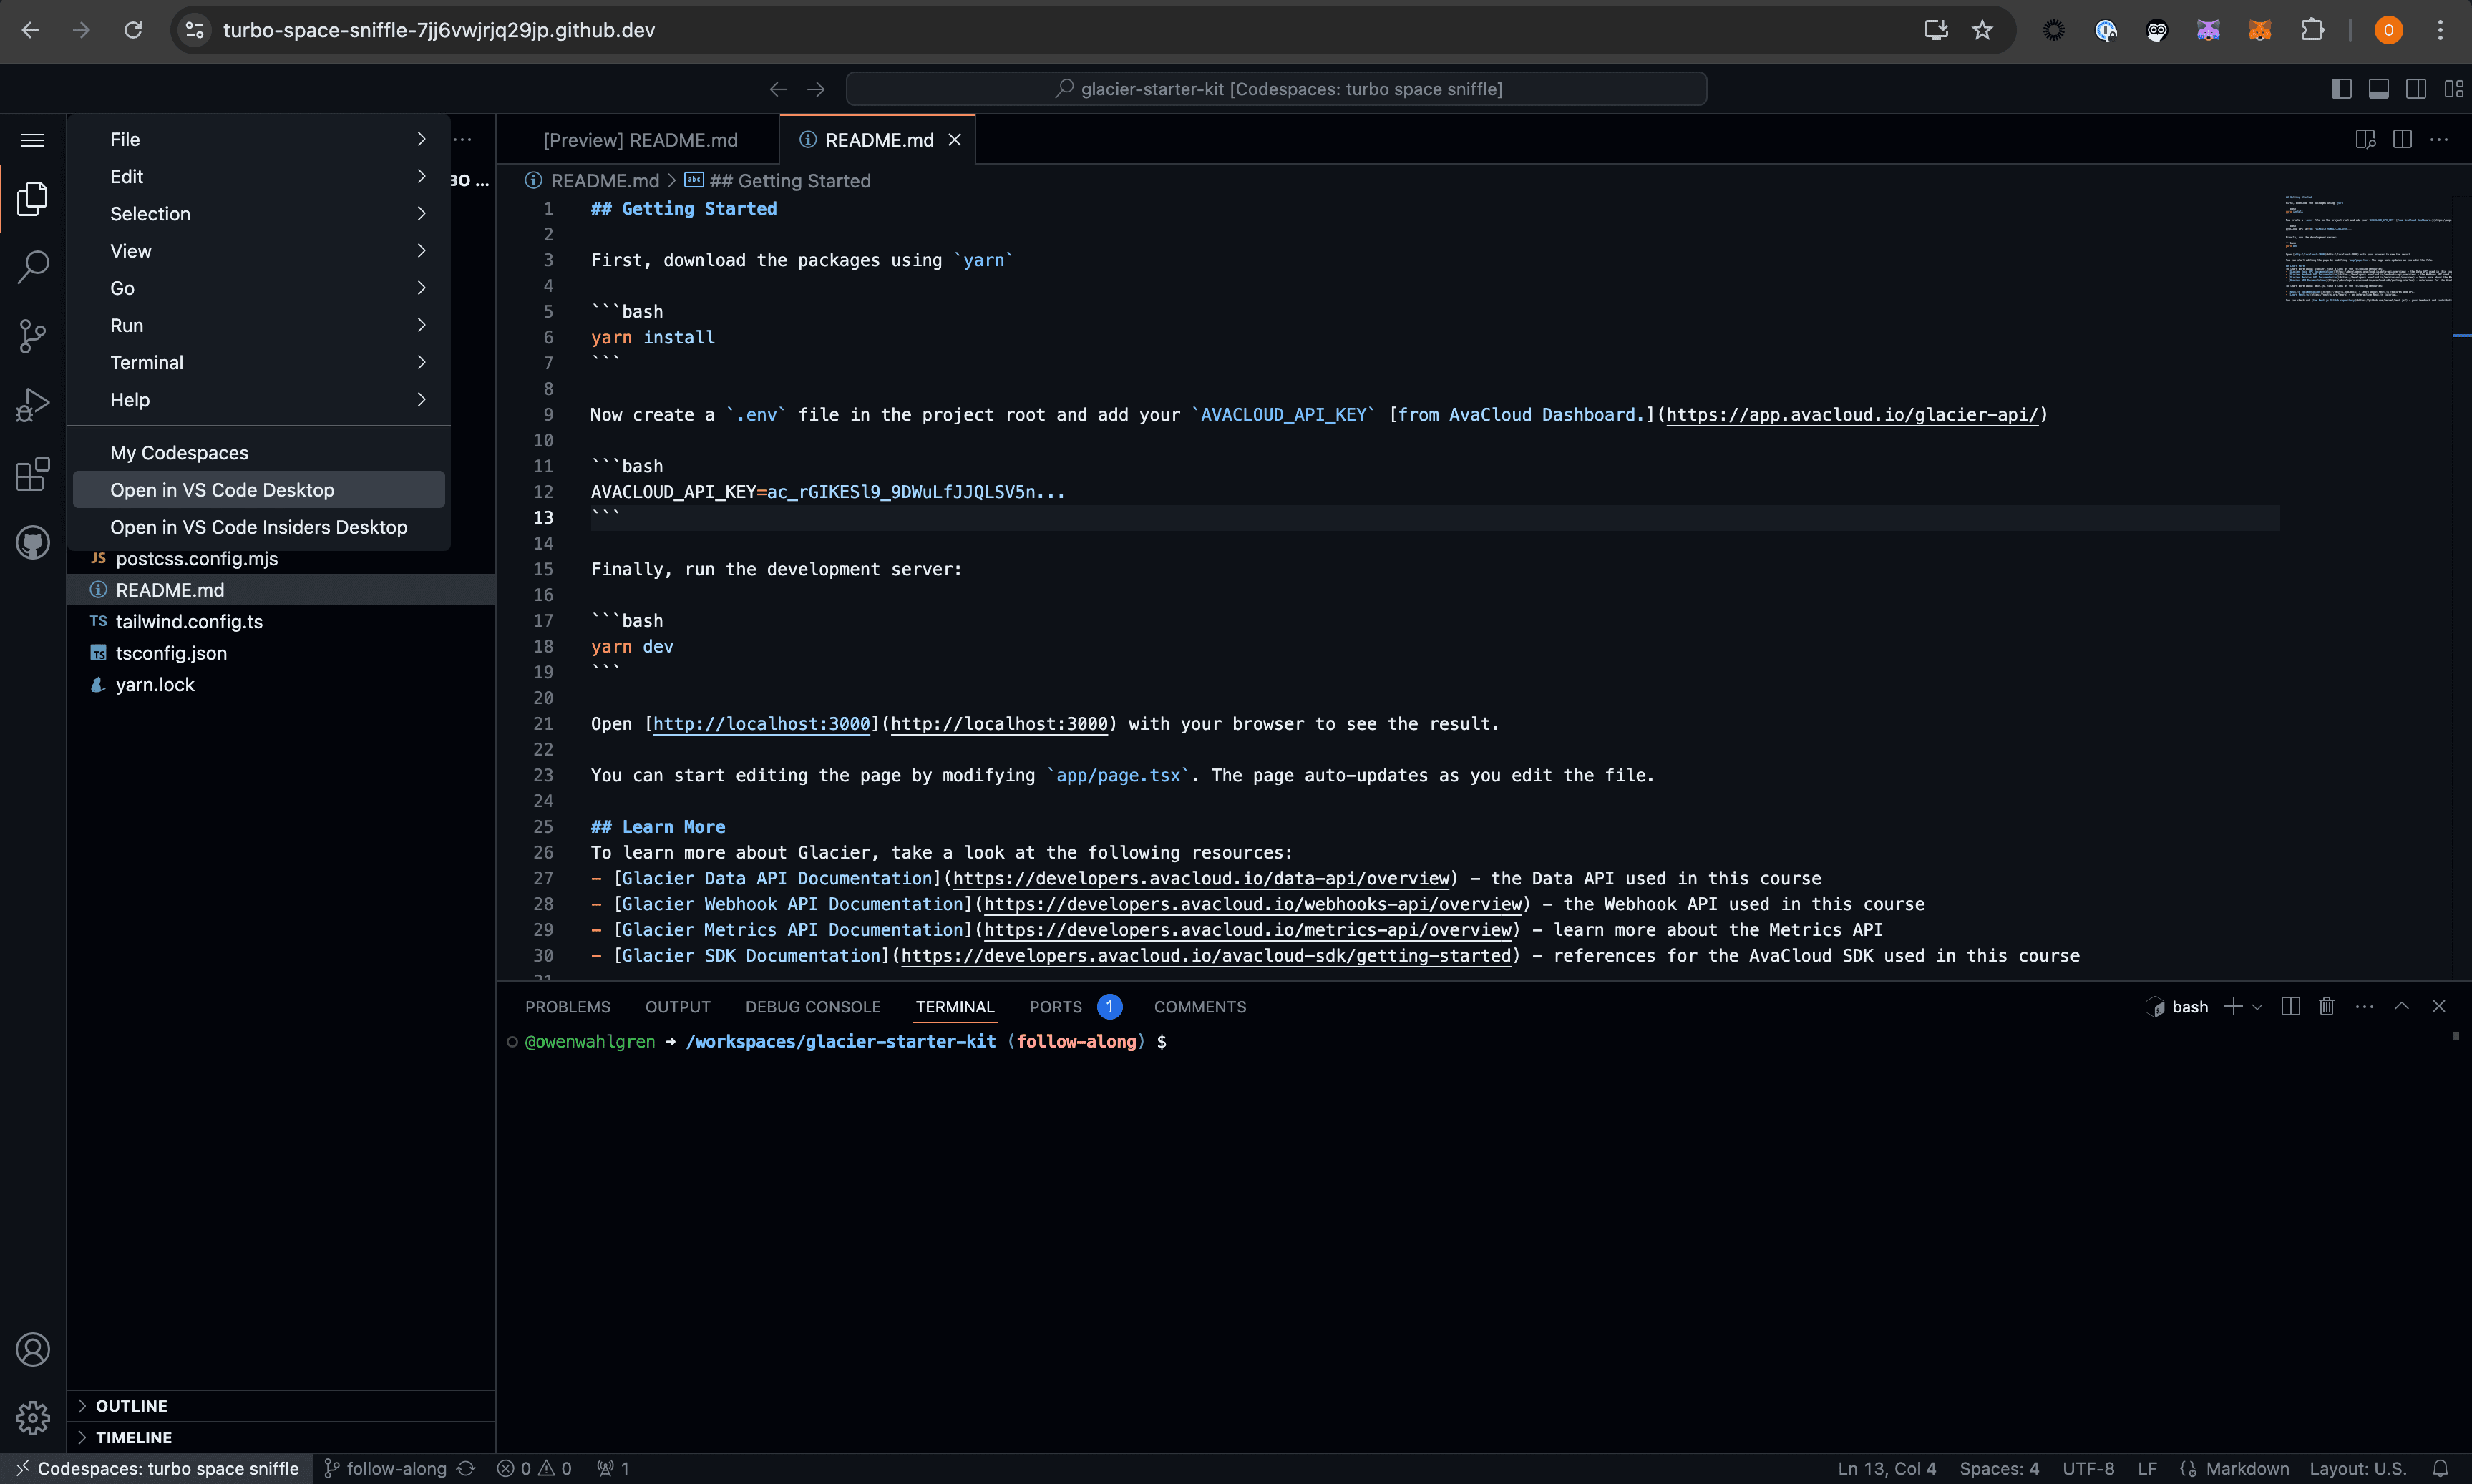Toggle the primary side bar layout button

(2341, 89)
